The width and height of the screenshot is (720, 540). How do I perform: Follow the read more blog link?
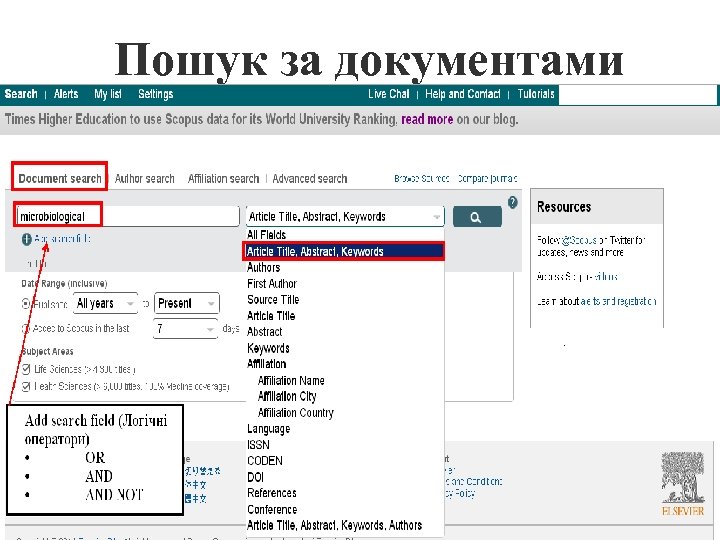pos(427,119)
